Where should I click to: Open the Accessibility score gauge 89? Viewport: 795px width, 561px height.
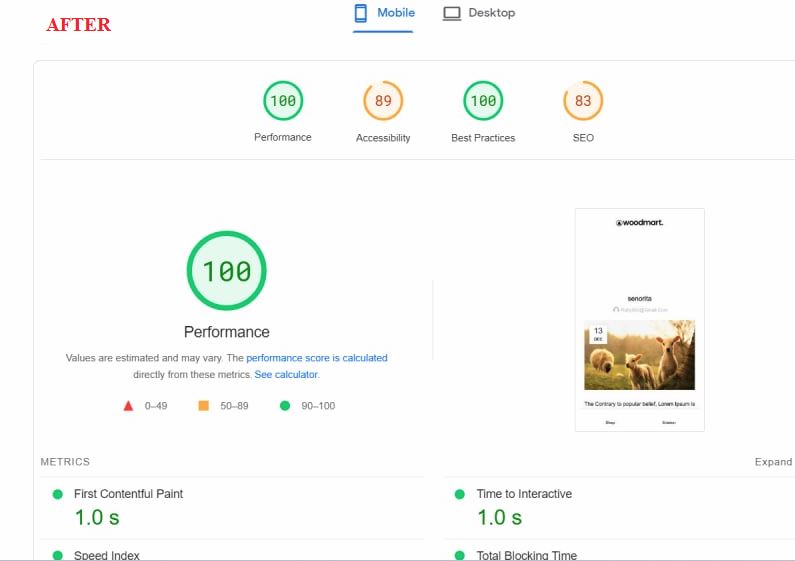383,100
